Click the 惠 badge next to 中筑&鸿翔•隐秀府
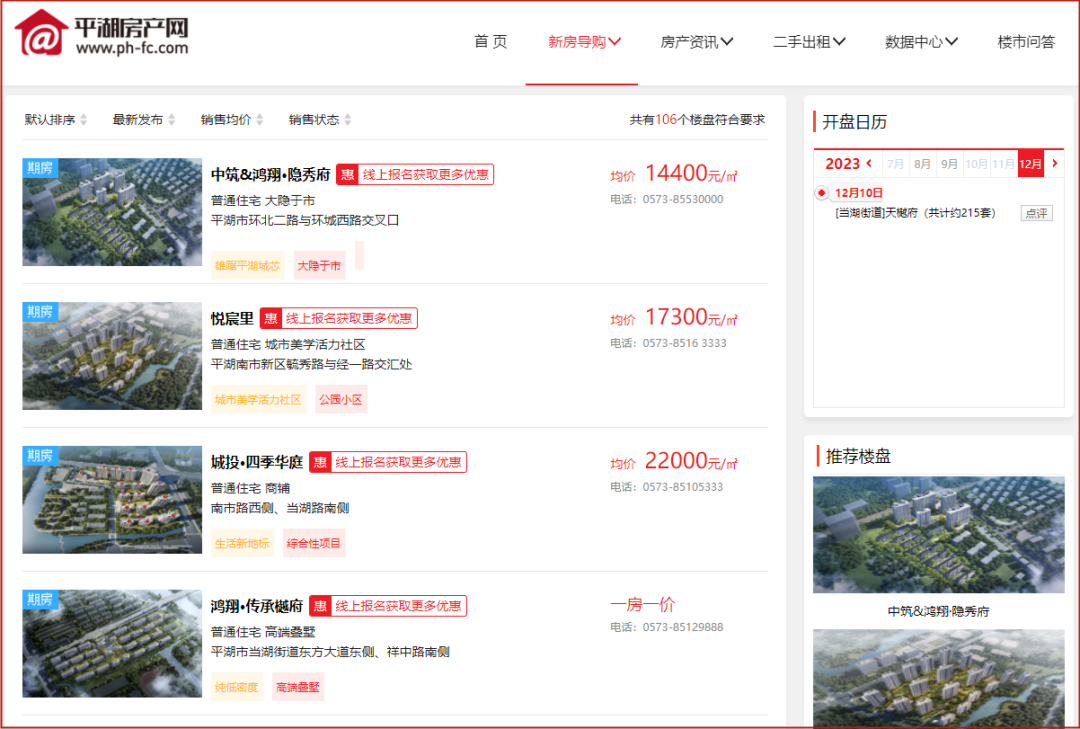The image size is (1080, 729). pyautogui.click(x=347, y=175)
